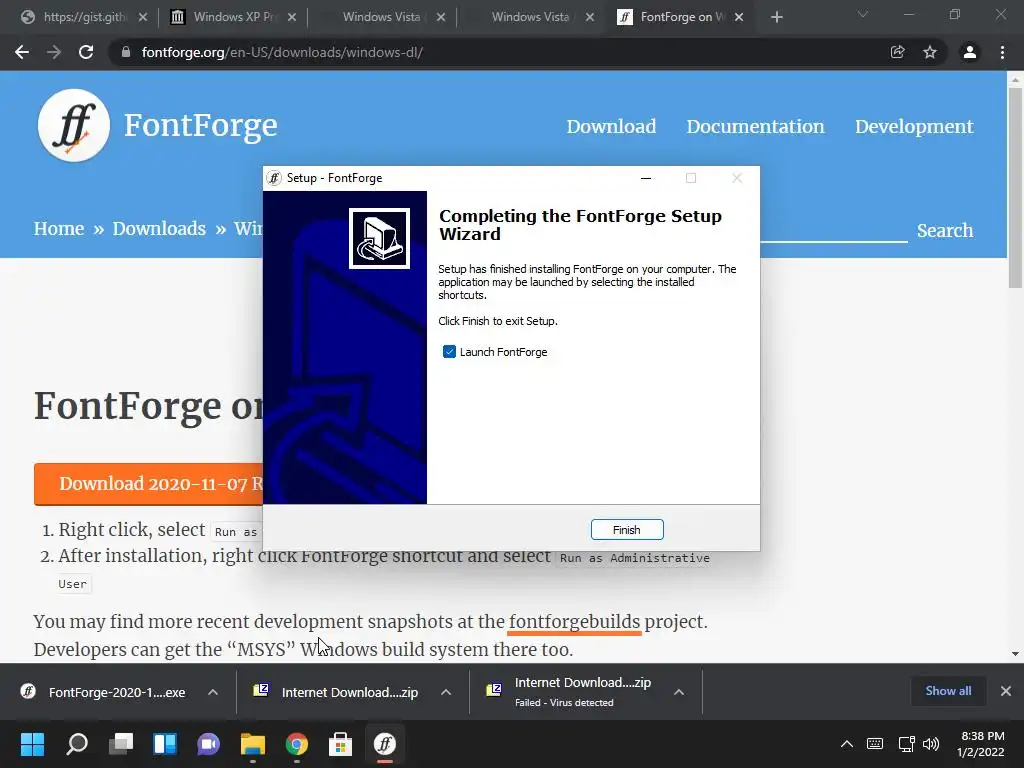Open Teams Chat from the taskbar
This screenshot has height=768, width=1024.
click(x=209, y=744)
